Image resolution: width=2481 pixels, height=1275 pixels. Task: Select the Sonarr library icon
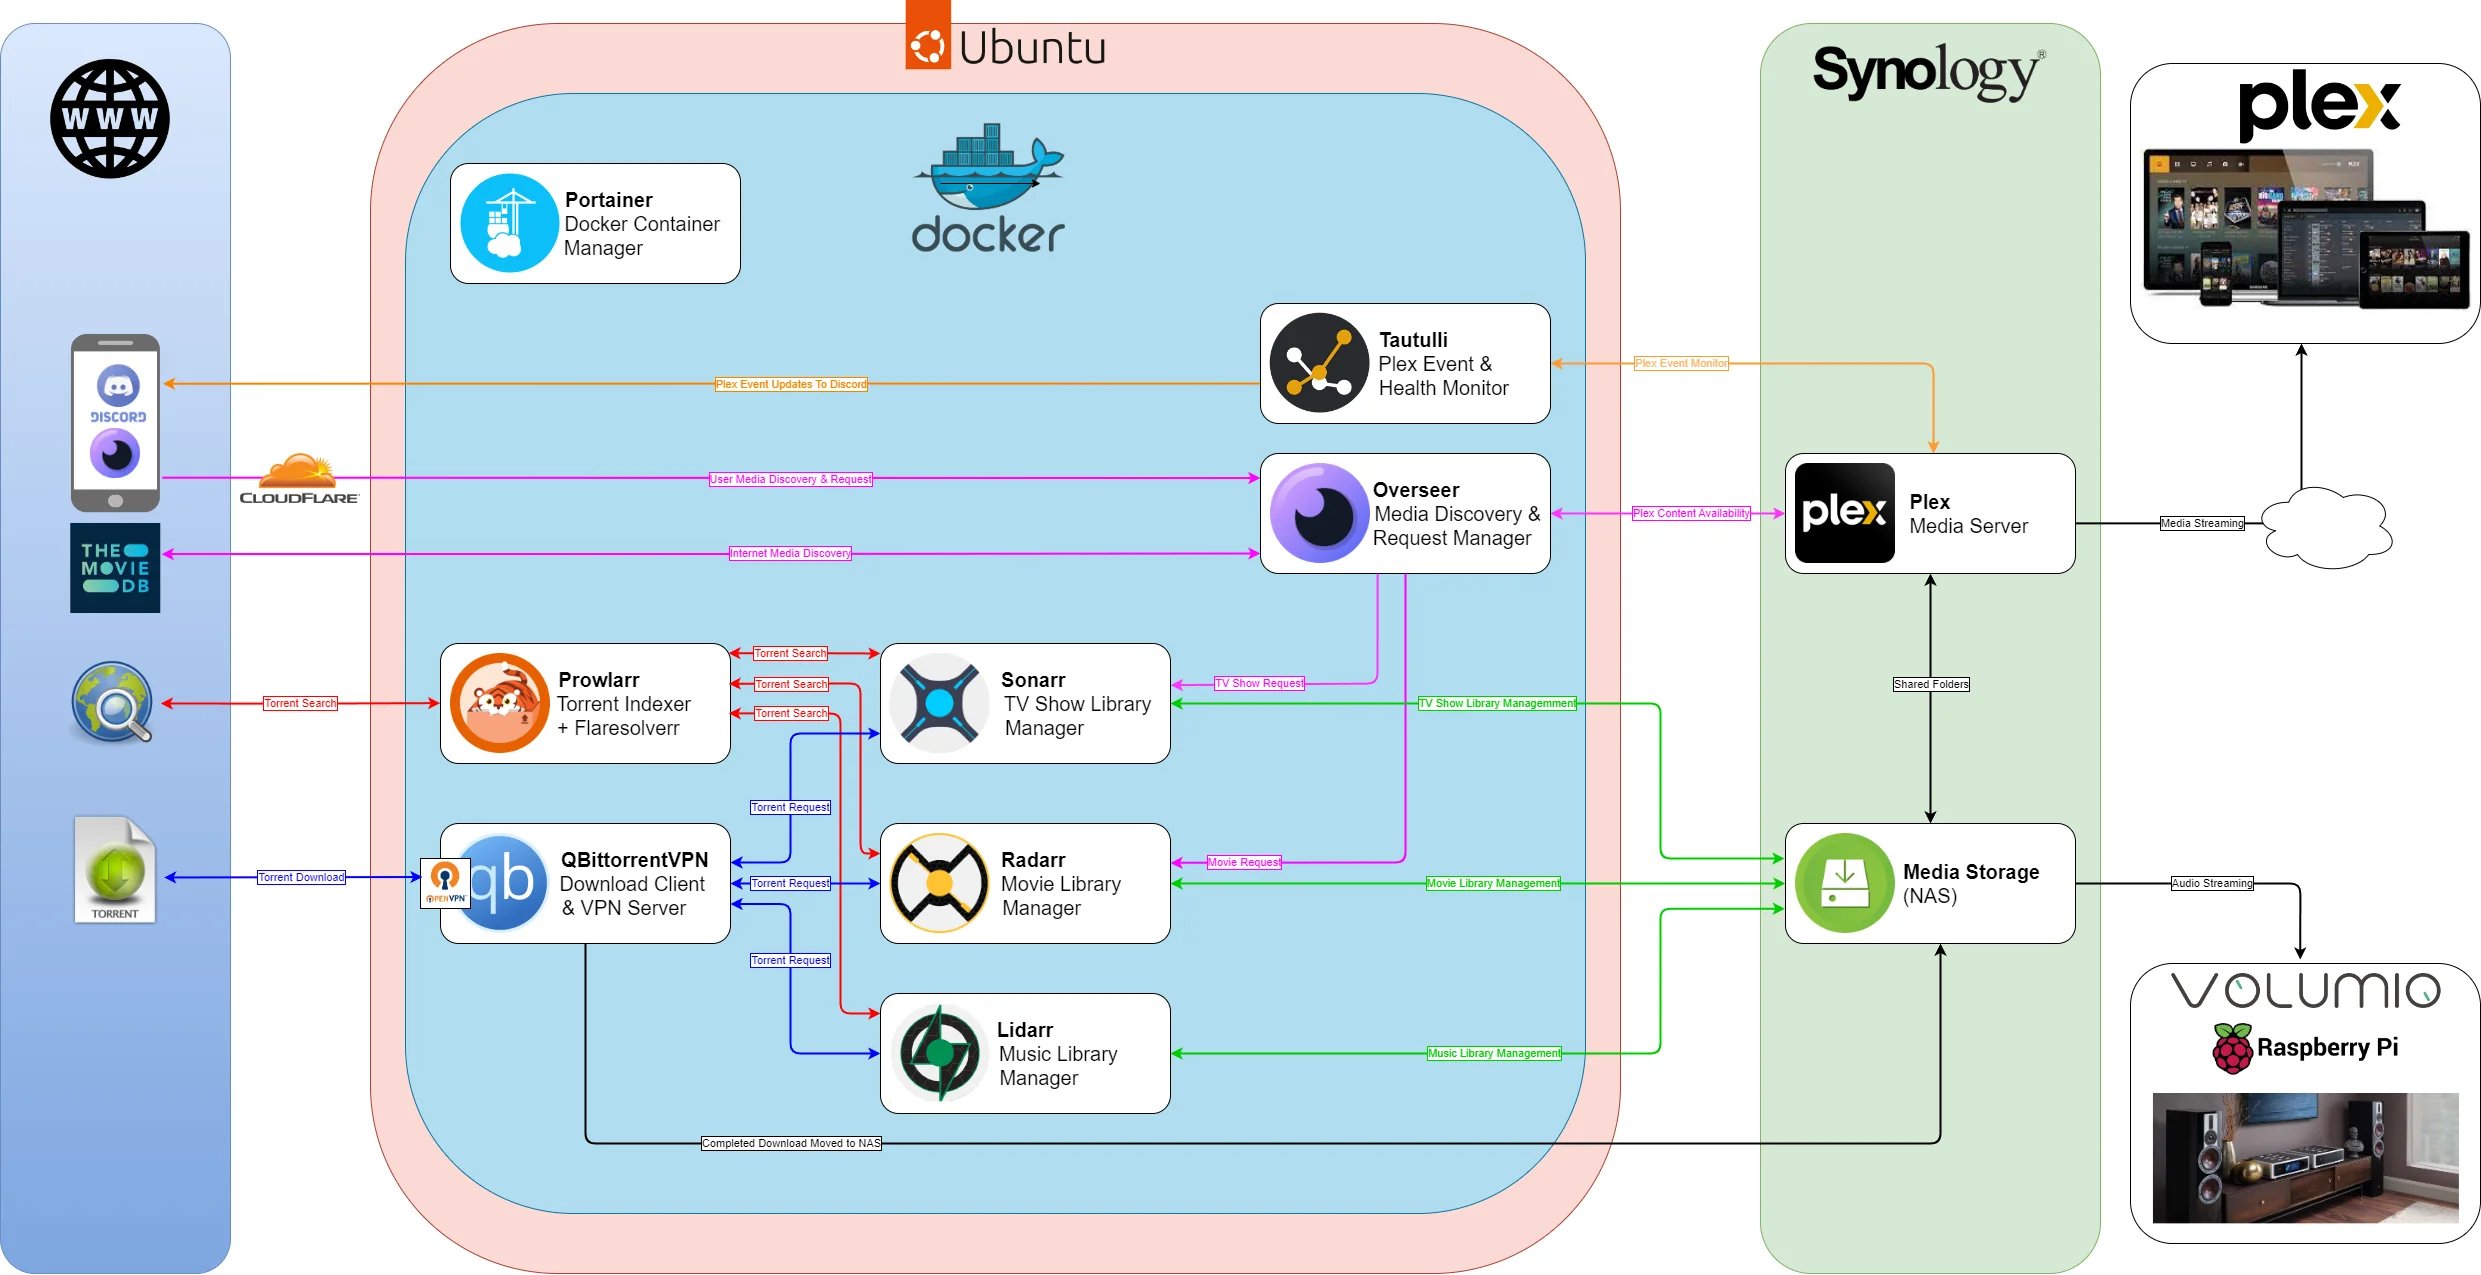pyautogui.click(x=938, y=703)
